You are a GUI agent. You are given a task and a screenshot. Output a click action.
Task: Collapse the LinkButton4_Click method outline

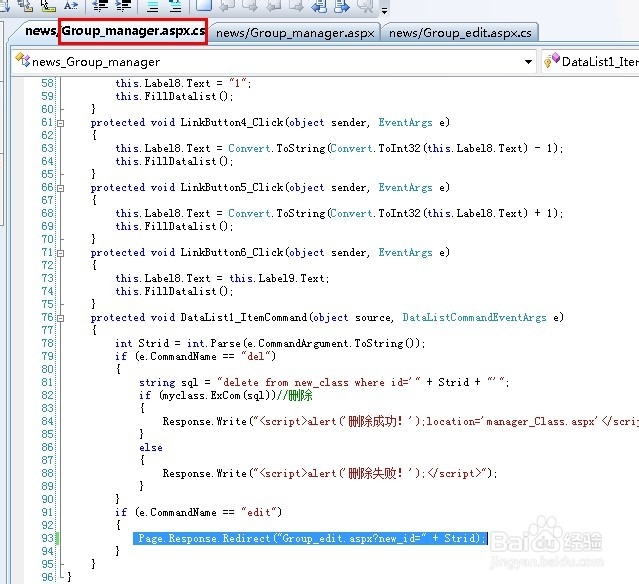click(x=61, y=123)
